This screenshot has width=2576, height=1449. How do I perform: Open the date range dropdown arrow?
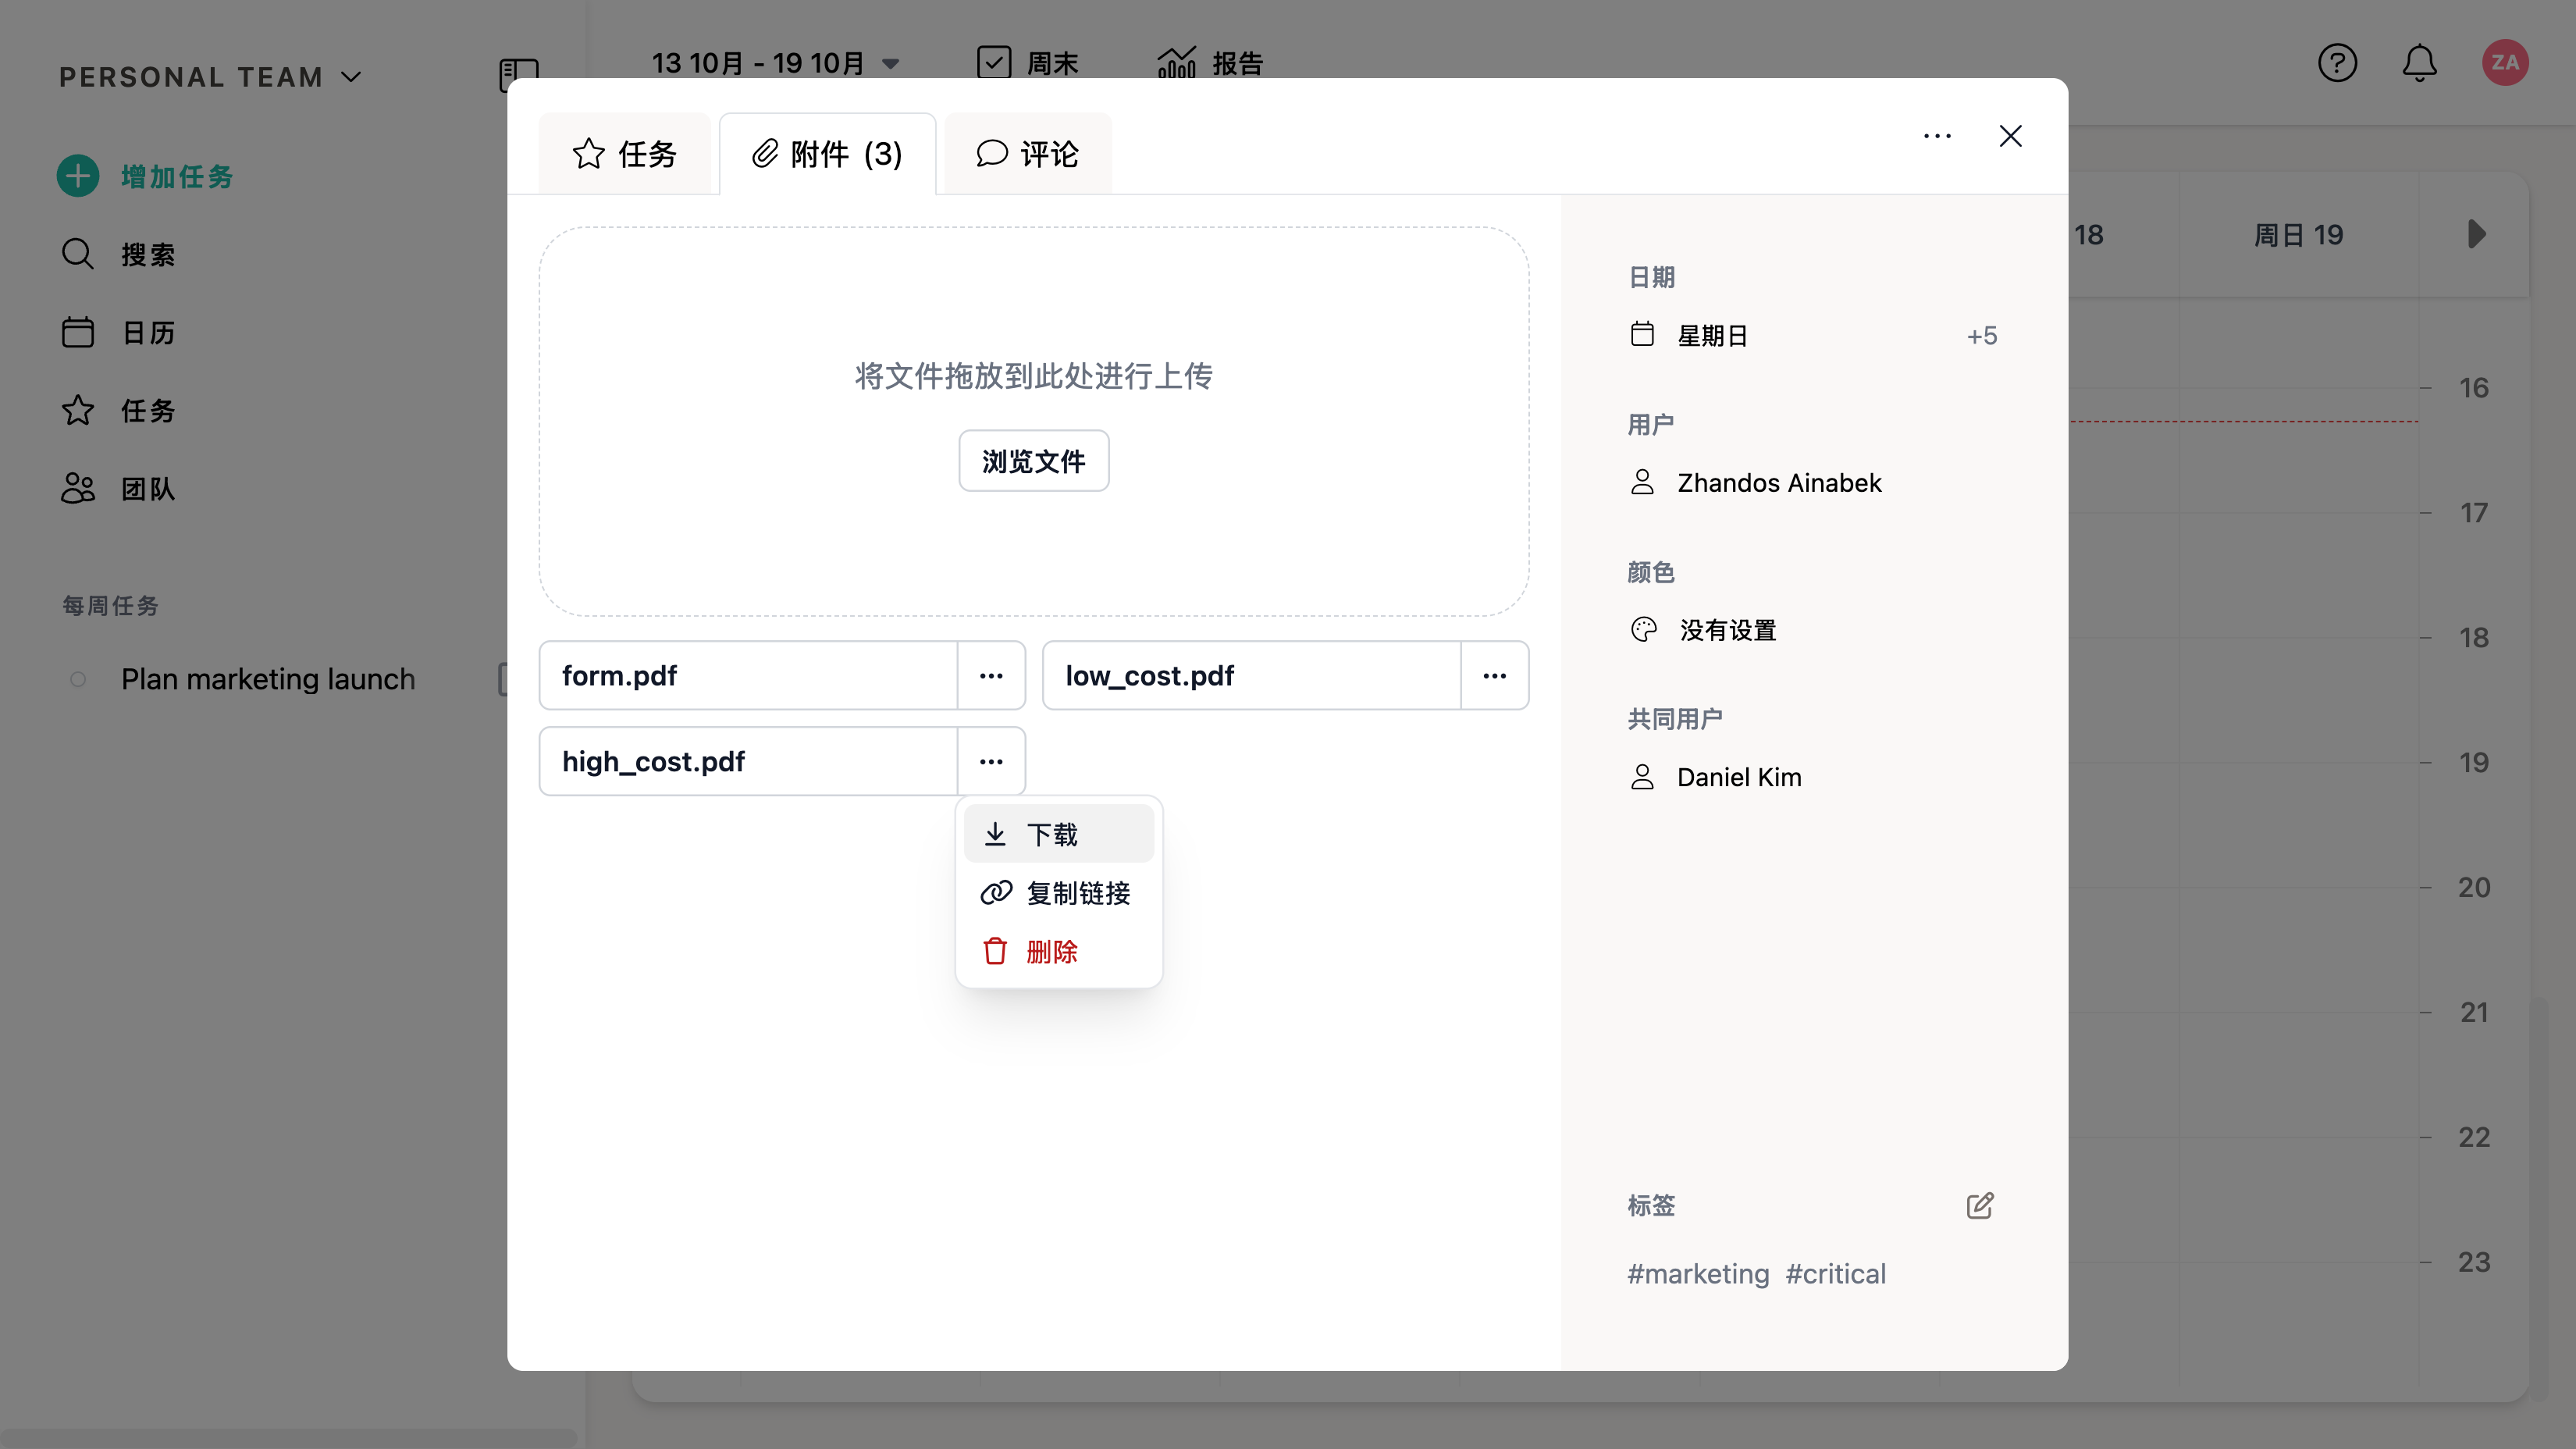click(890, 64)
